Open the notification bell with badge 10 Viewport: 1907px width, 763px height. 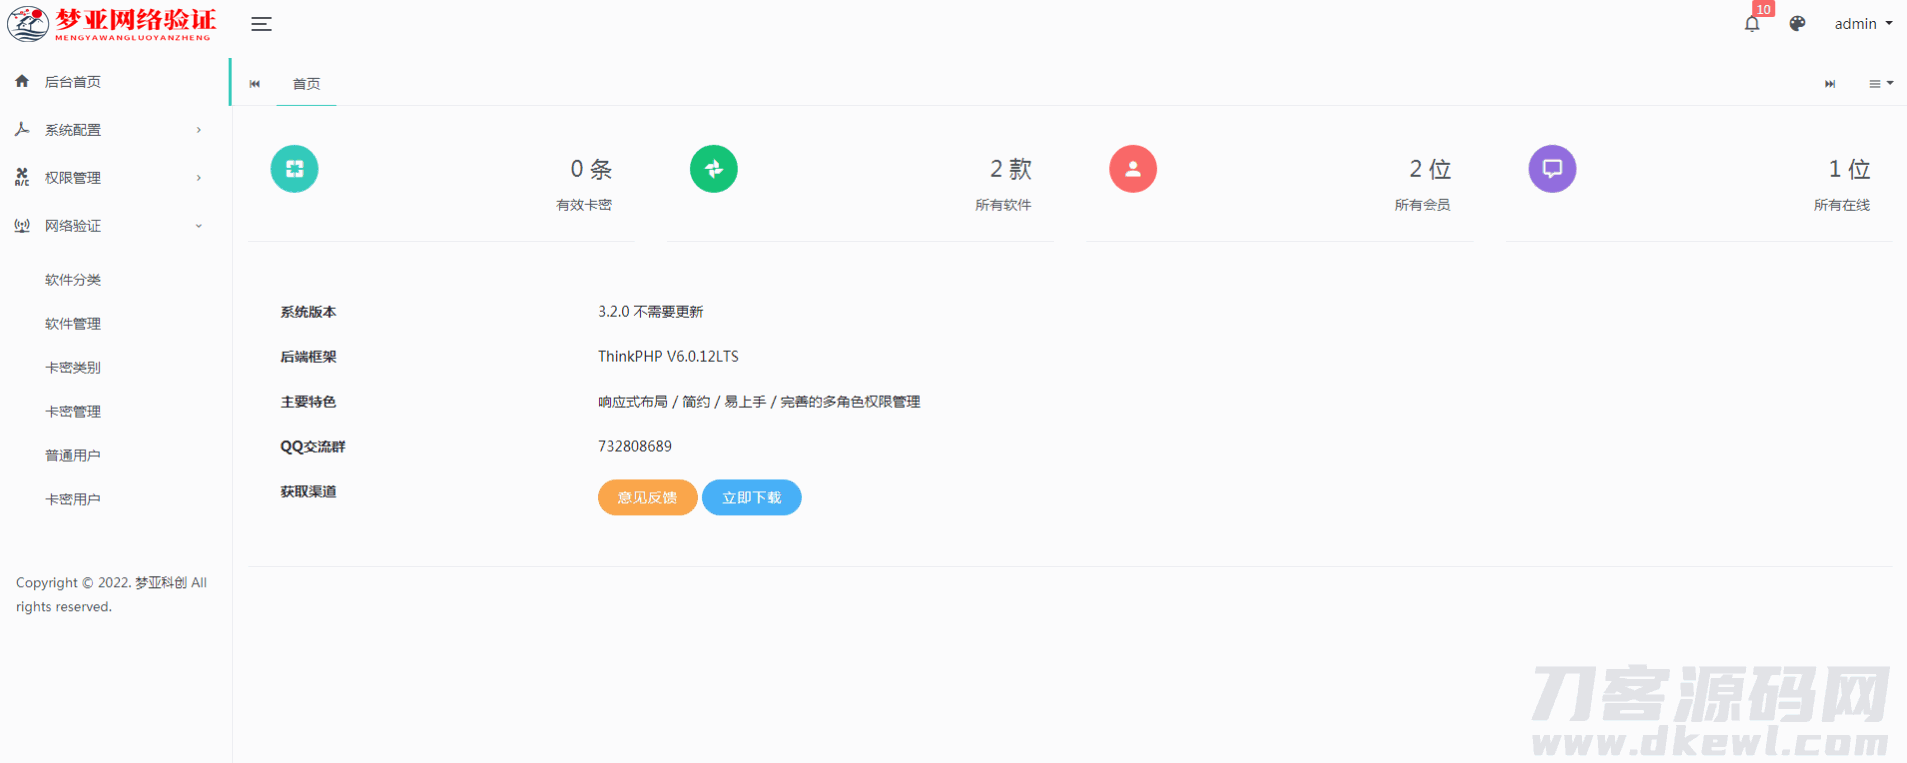coord(1752,24)
